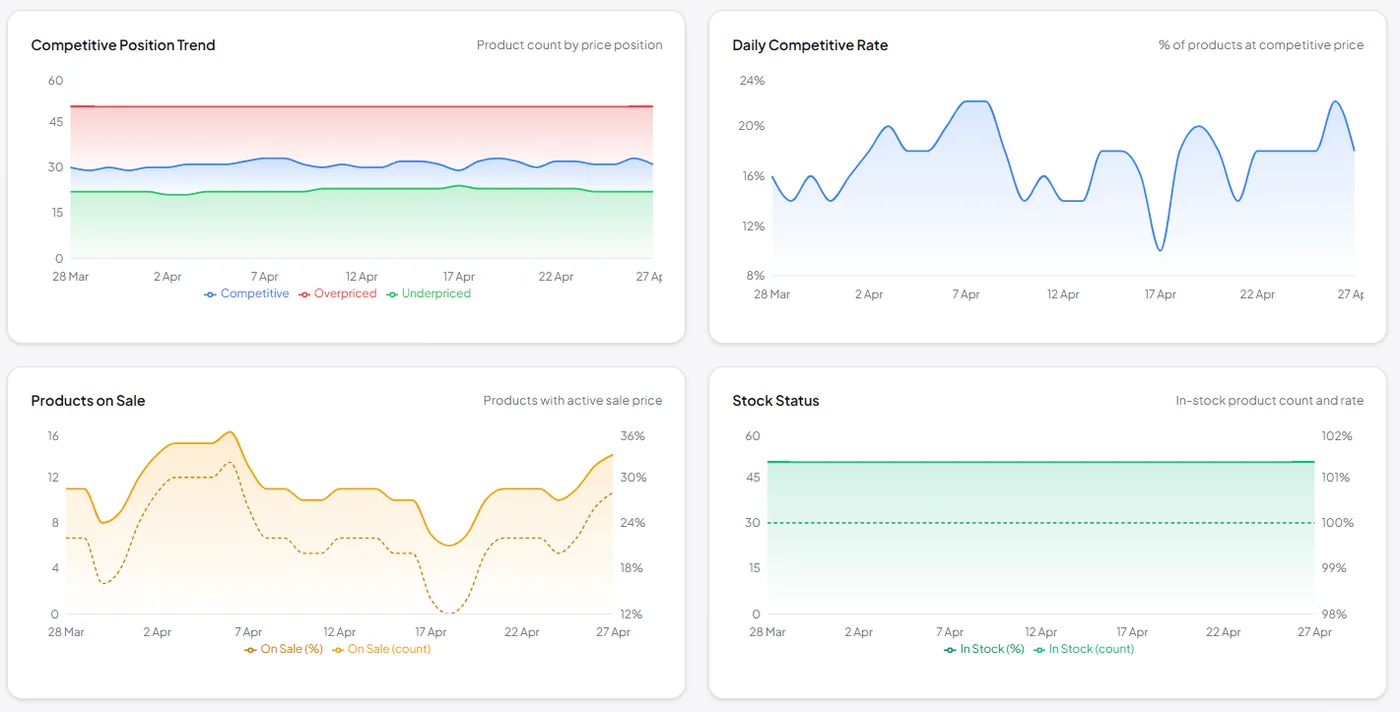Click the 36% axis label in Products on Sale

633,436
